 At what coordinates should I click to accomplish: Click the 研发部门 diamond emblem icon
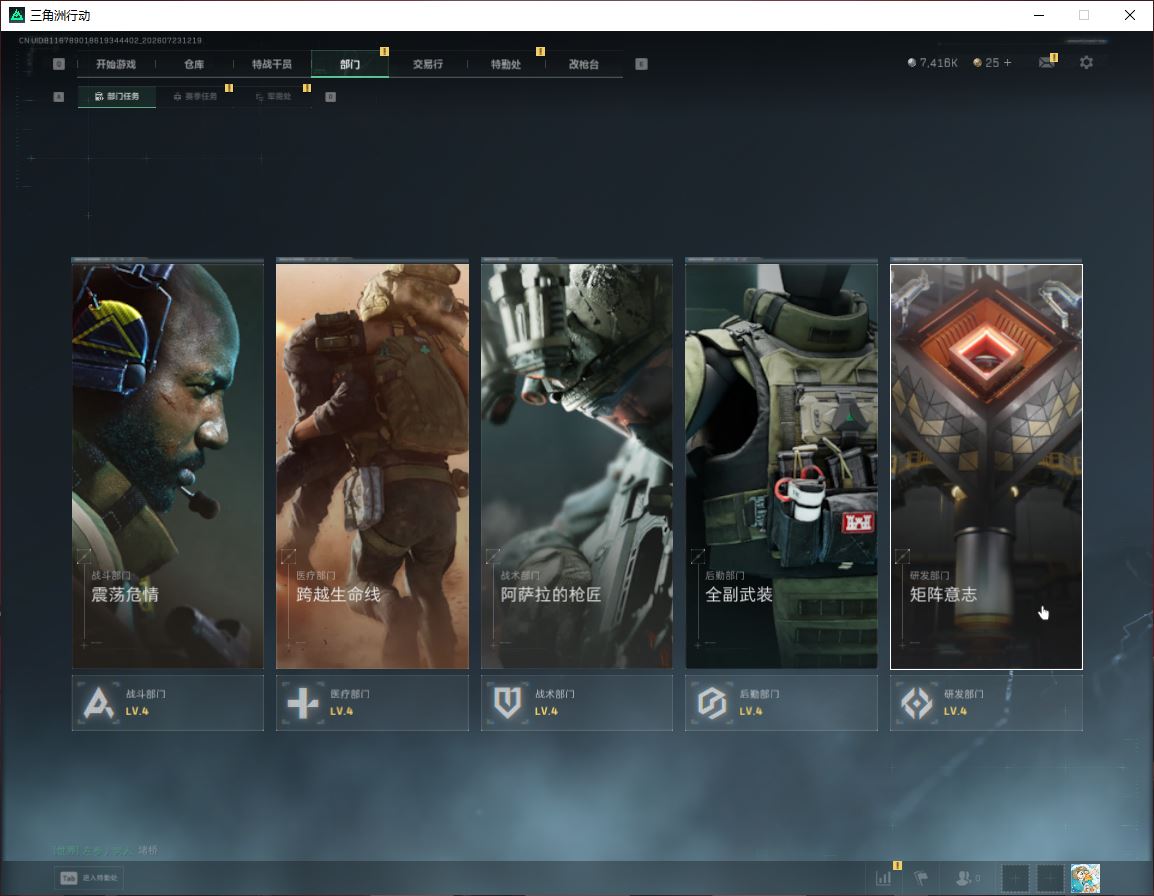(916, 702)
